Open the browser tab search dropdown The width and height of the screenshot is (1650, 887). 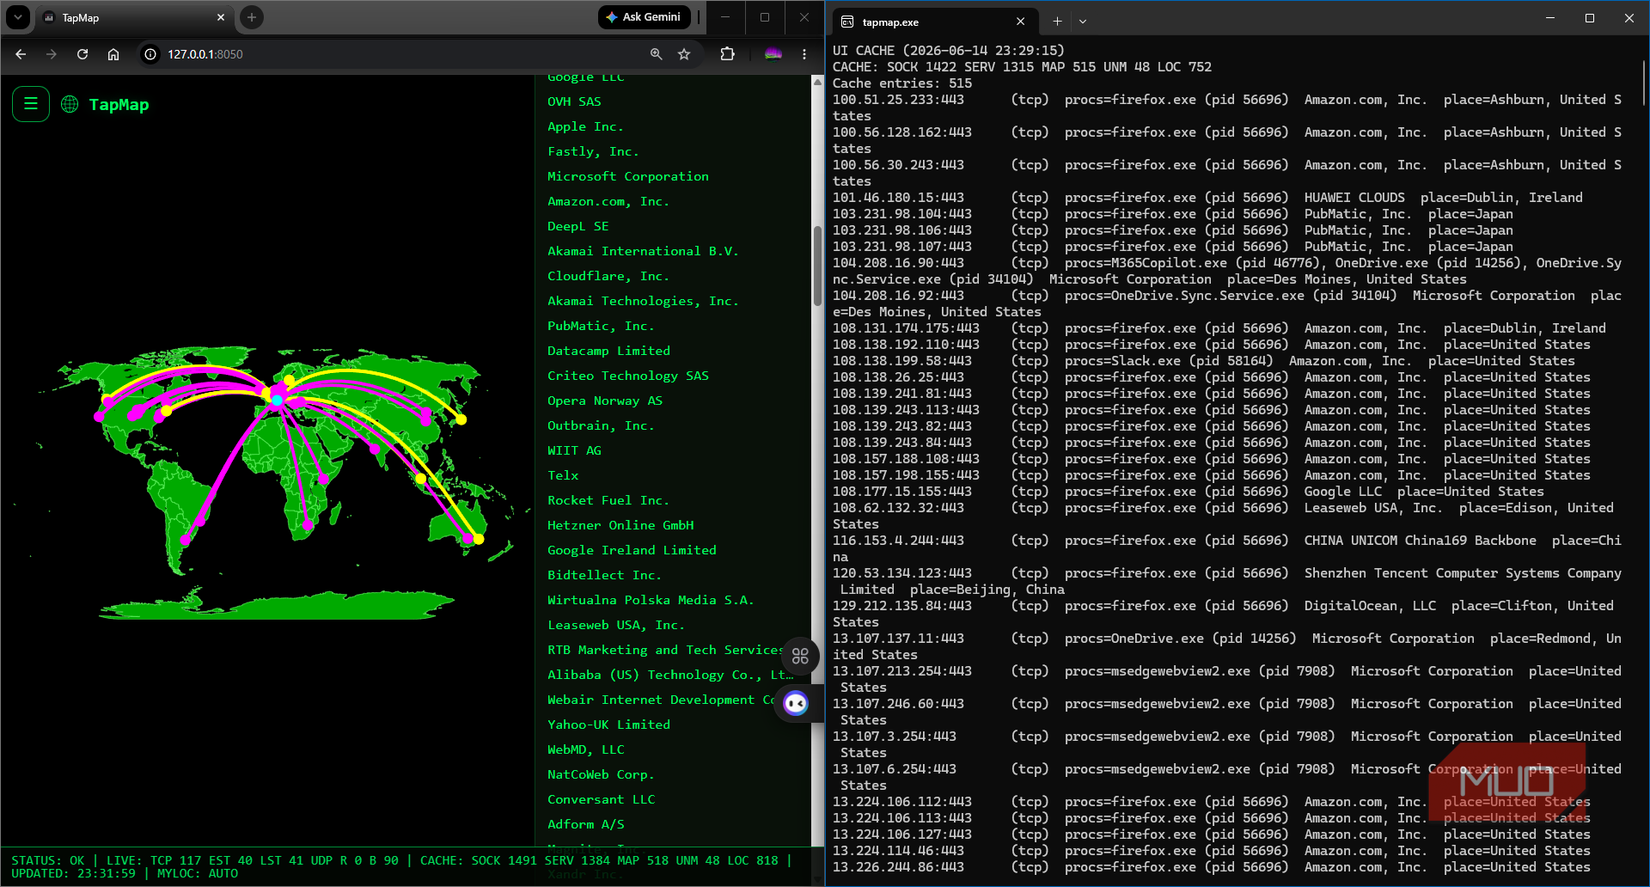[x=18, y=17]
